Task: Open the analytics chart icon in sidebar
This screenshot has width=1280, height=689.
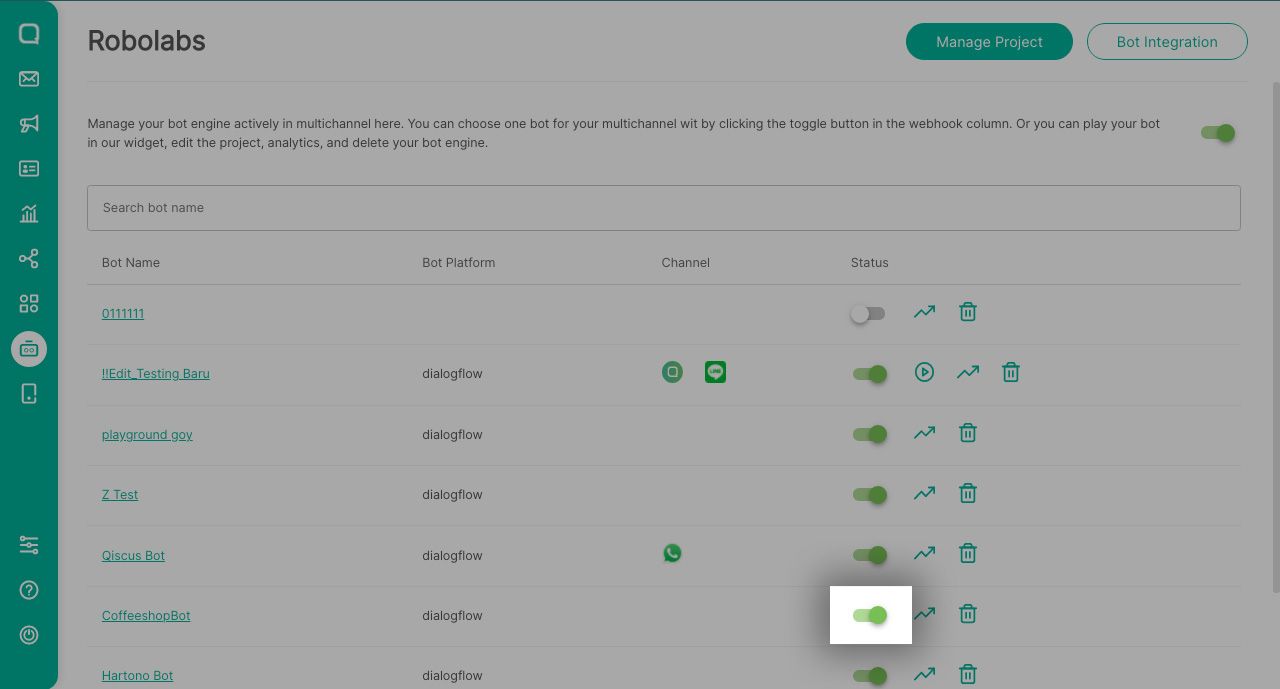Action: pyautogui.click(x=29, y=213)
